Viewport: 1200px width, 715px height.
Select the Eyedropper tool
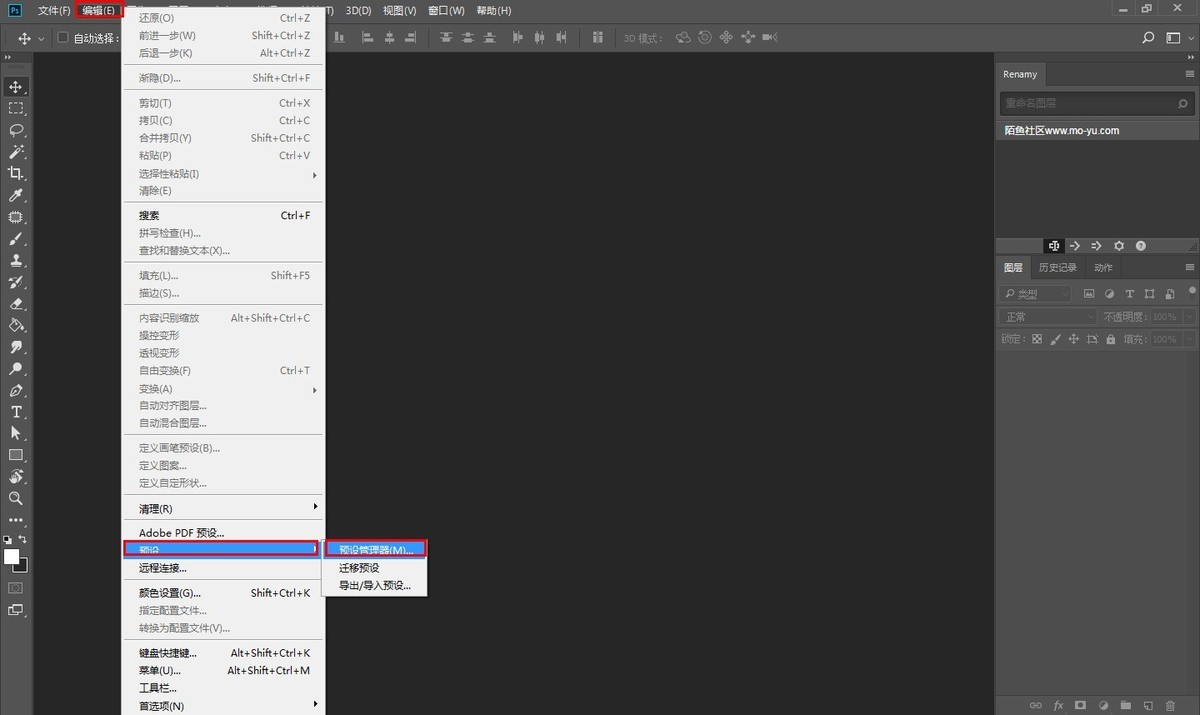[x=16, y=196]
